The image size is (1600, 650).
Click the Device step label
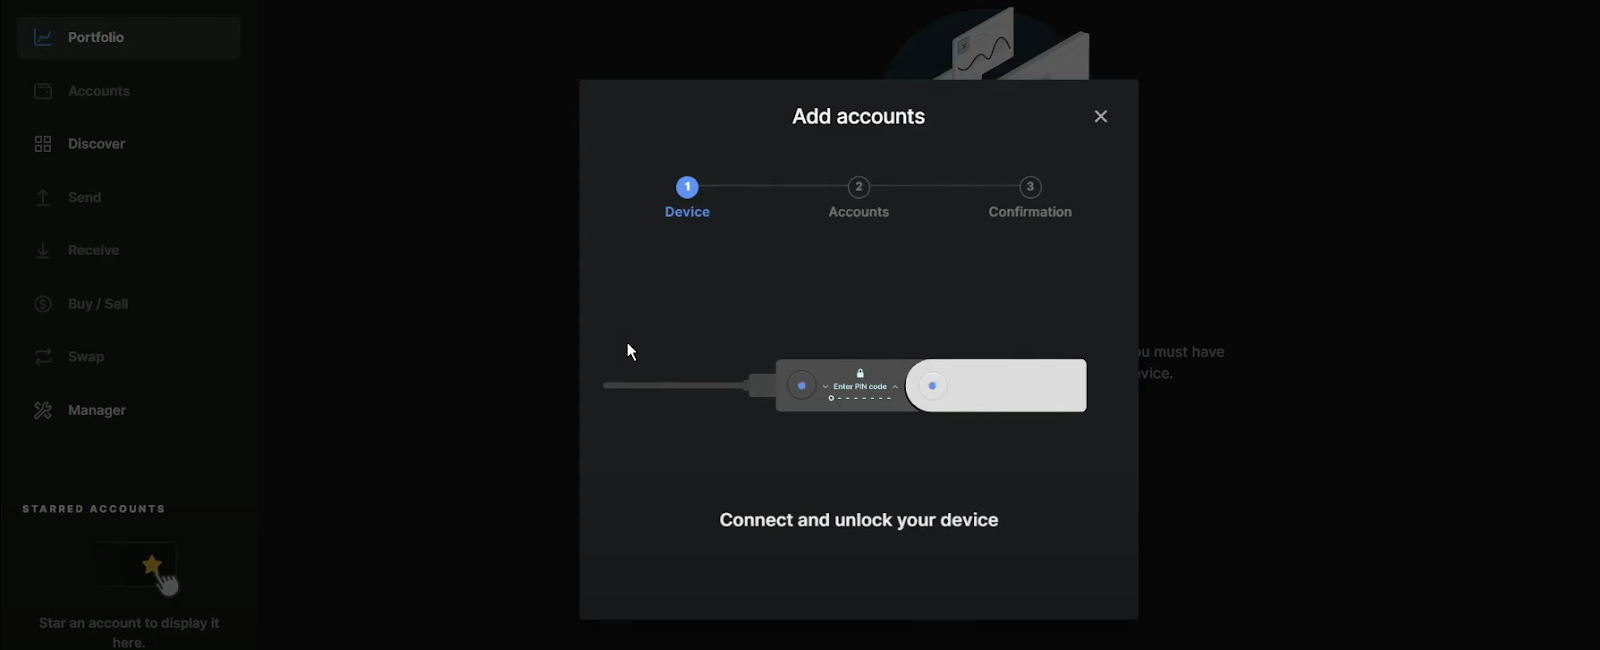pyautogui.click(x=687, y=212)
